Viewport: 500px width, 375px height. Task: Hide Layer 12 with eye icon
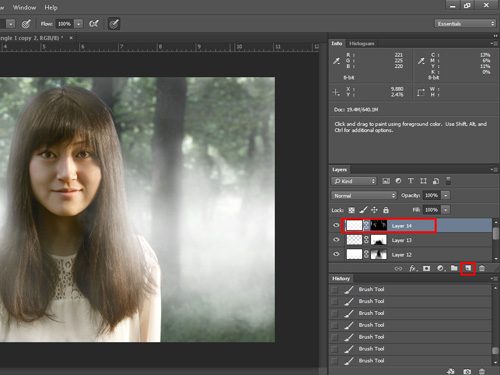pos(336,254)
